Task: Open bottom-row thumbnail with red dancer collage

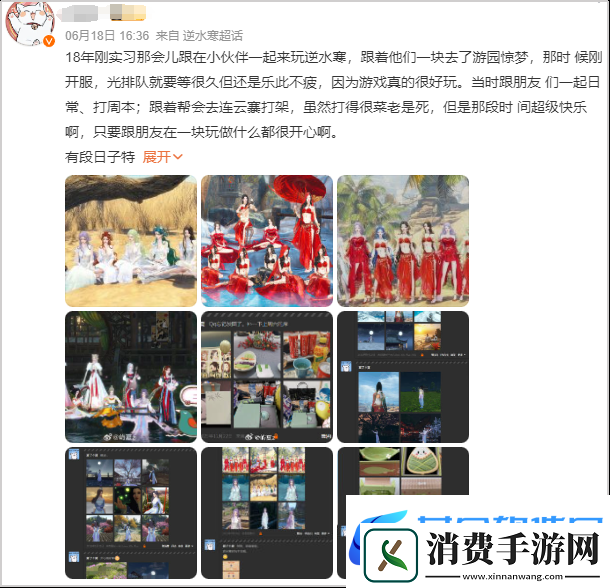Action: coord(267,513)
